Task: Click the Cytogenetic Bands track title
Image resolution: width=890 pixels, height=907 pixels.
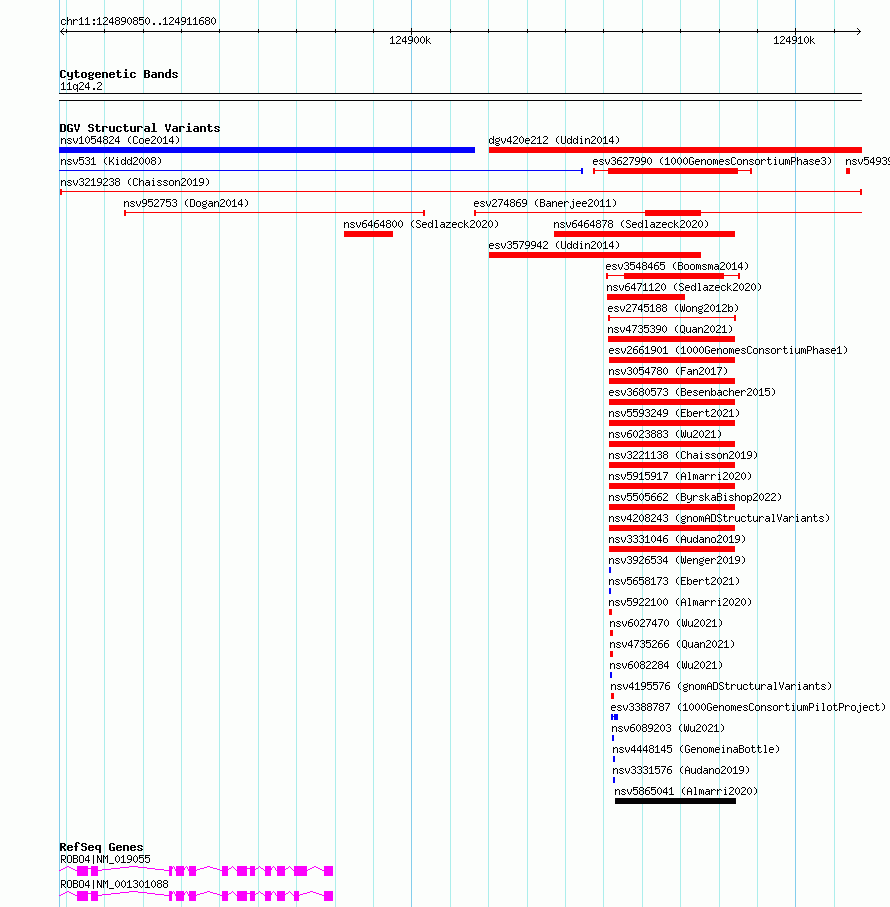Action: click(x=119, y=74)
